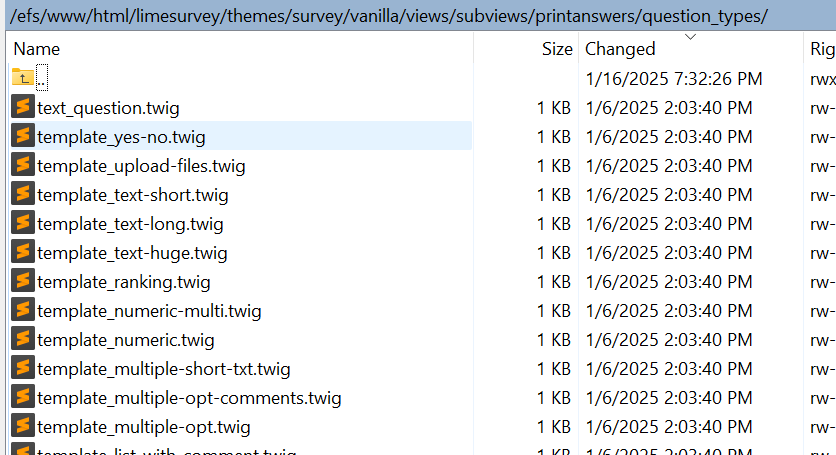Click the template_text-long.twig file icon

[23, 222]
